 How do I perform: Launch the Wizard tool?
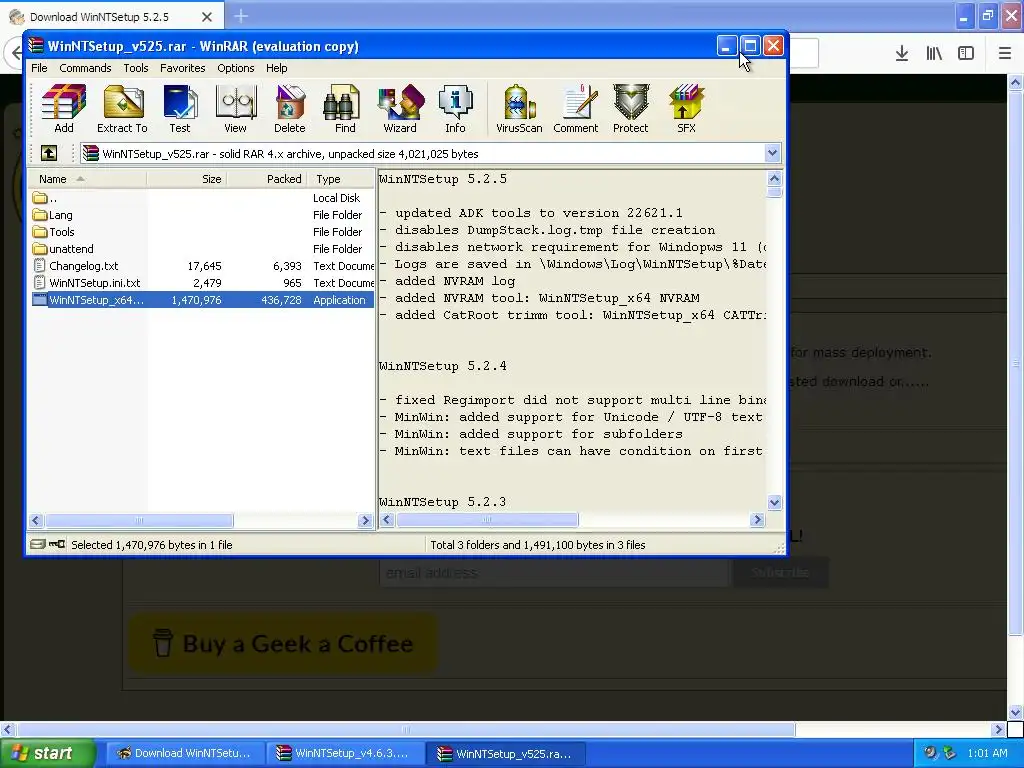(400, 108)
